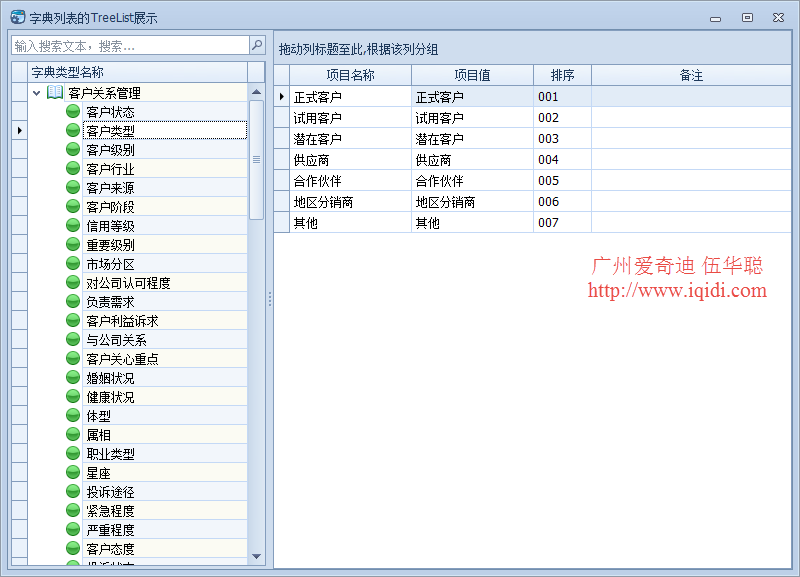Select the 客户来源 tree item
The width and height of the screenshot is (800, 577).
[165, 187]
